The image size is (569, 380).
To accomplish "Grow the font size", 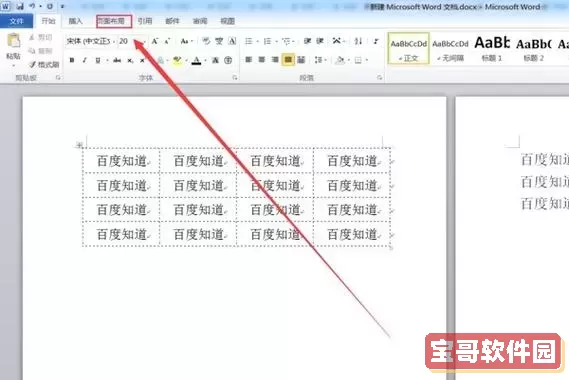I will 155,41.
